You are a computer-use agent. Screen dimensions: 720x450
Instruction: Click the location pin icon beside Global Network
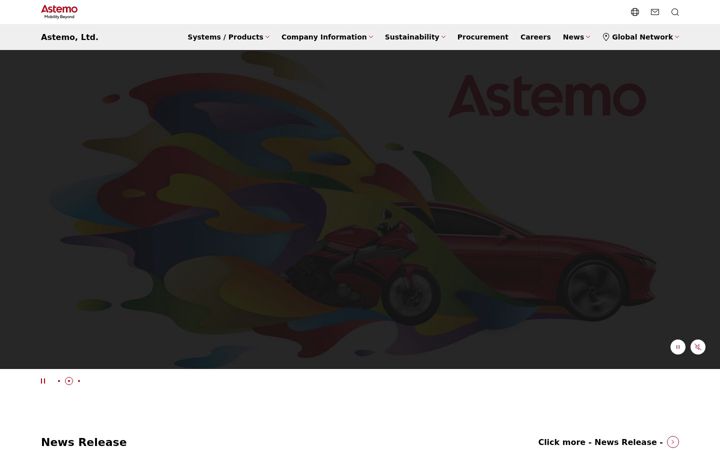[606, 37]
